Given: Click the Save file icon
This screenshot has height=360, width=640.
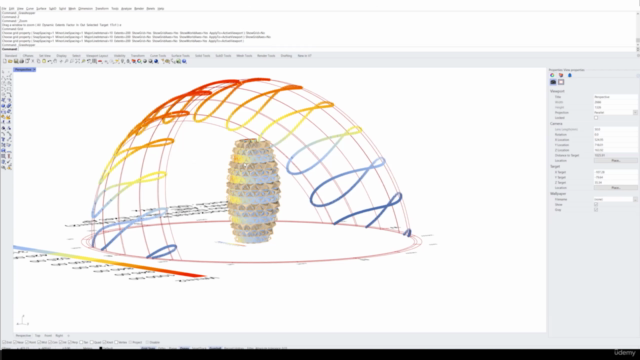Looking at the screenshot, I should (16, 61).
